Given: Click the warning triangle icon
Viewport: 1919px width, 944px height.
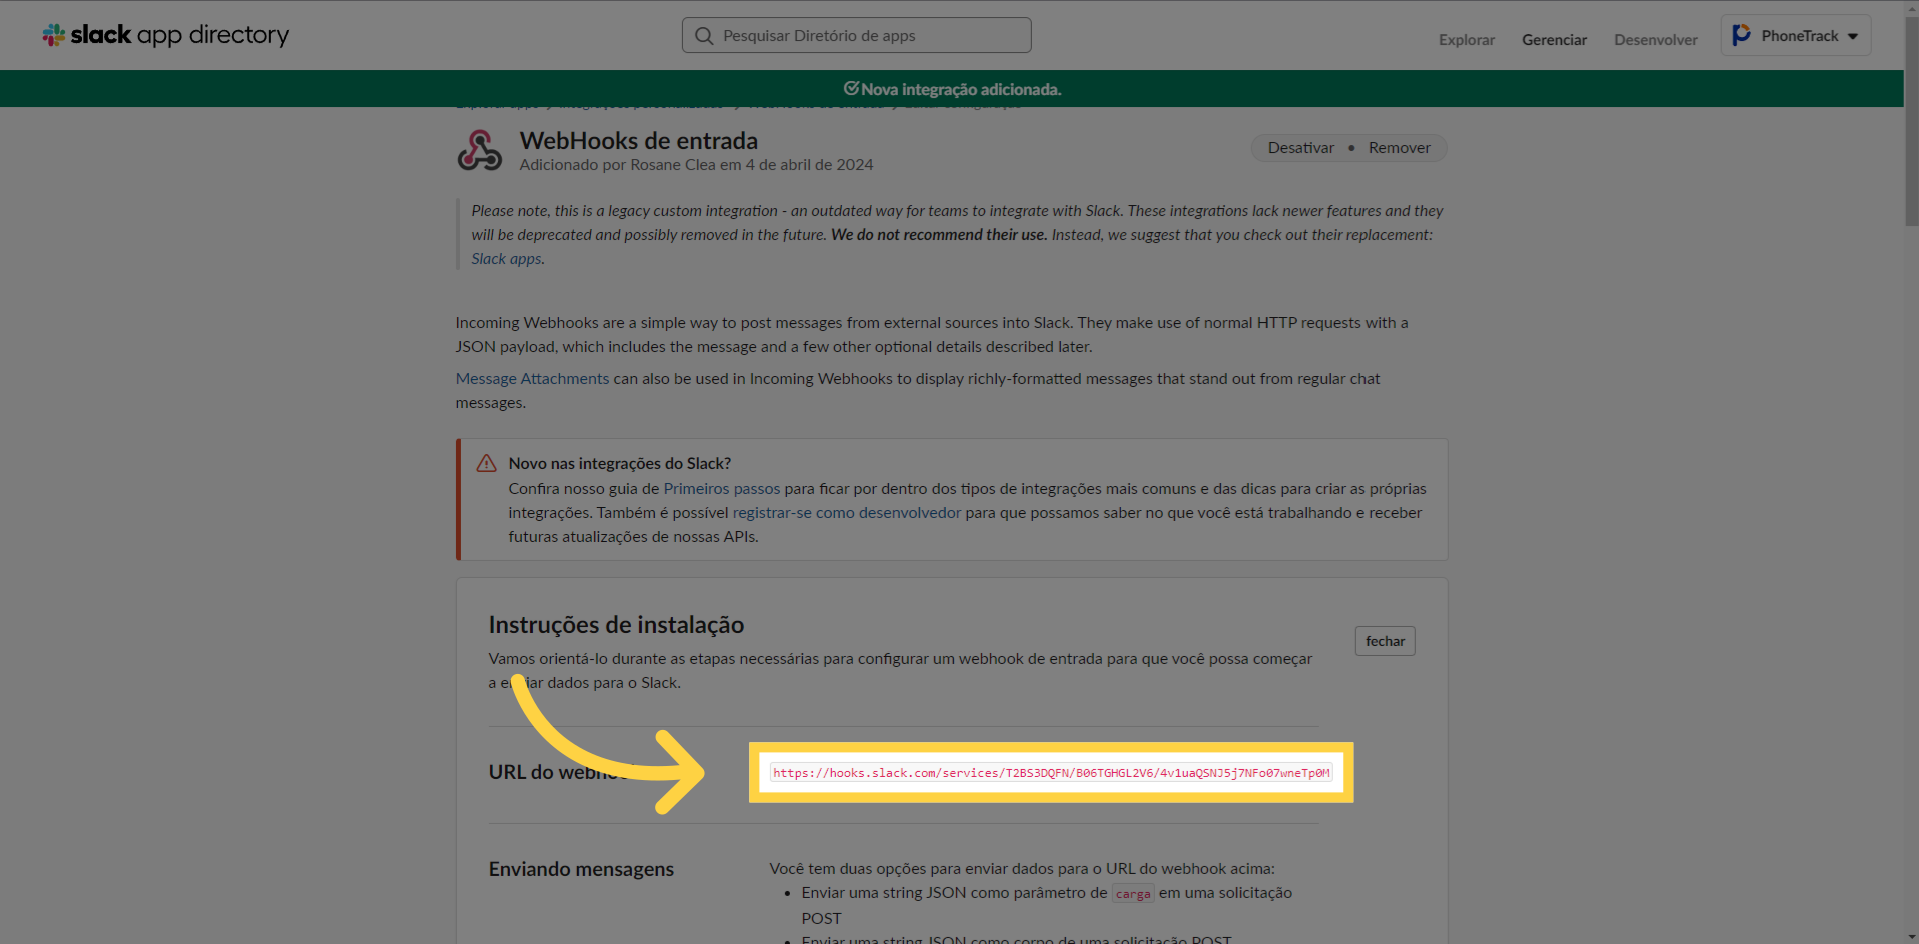Looking at the screenshot, I should point(486,463).
